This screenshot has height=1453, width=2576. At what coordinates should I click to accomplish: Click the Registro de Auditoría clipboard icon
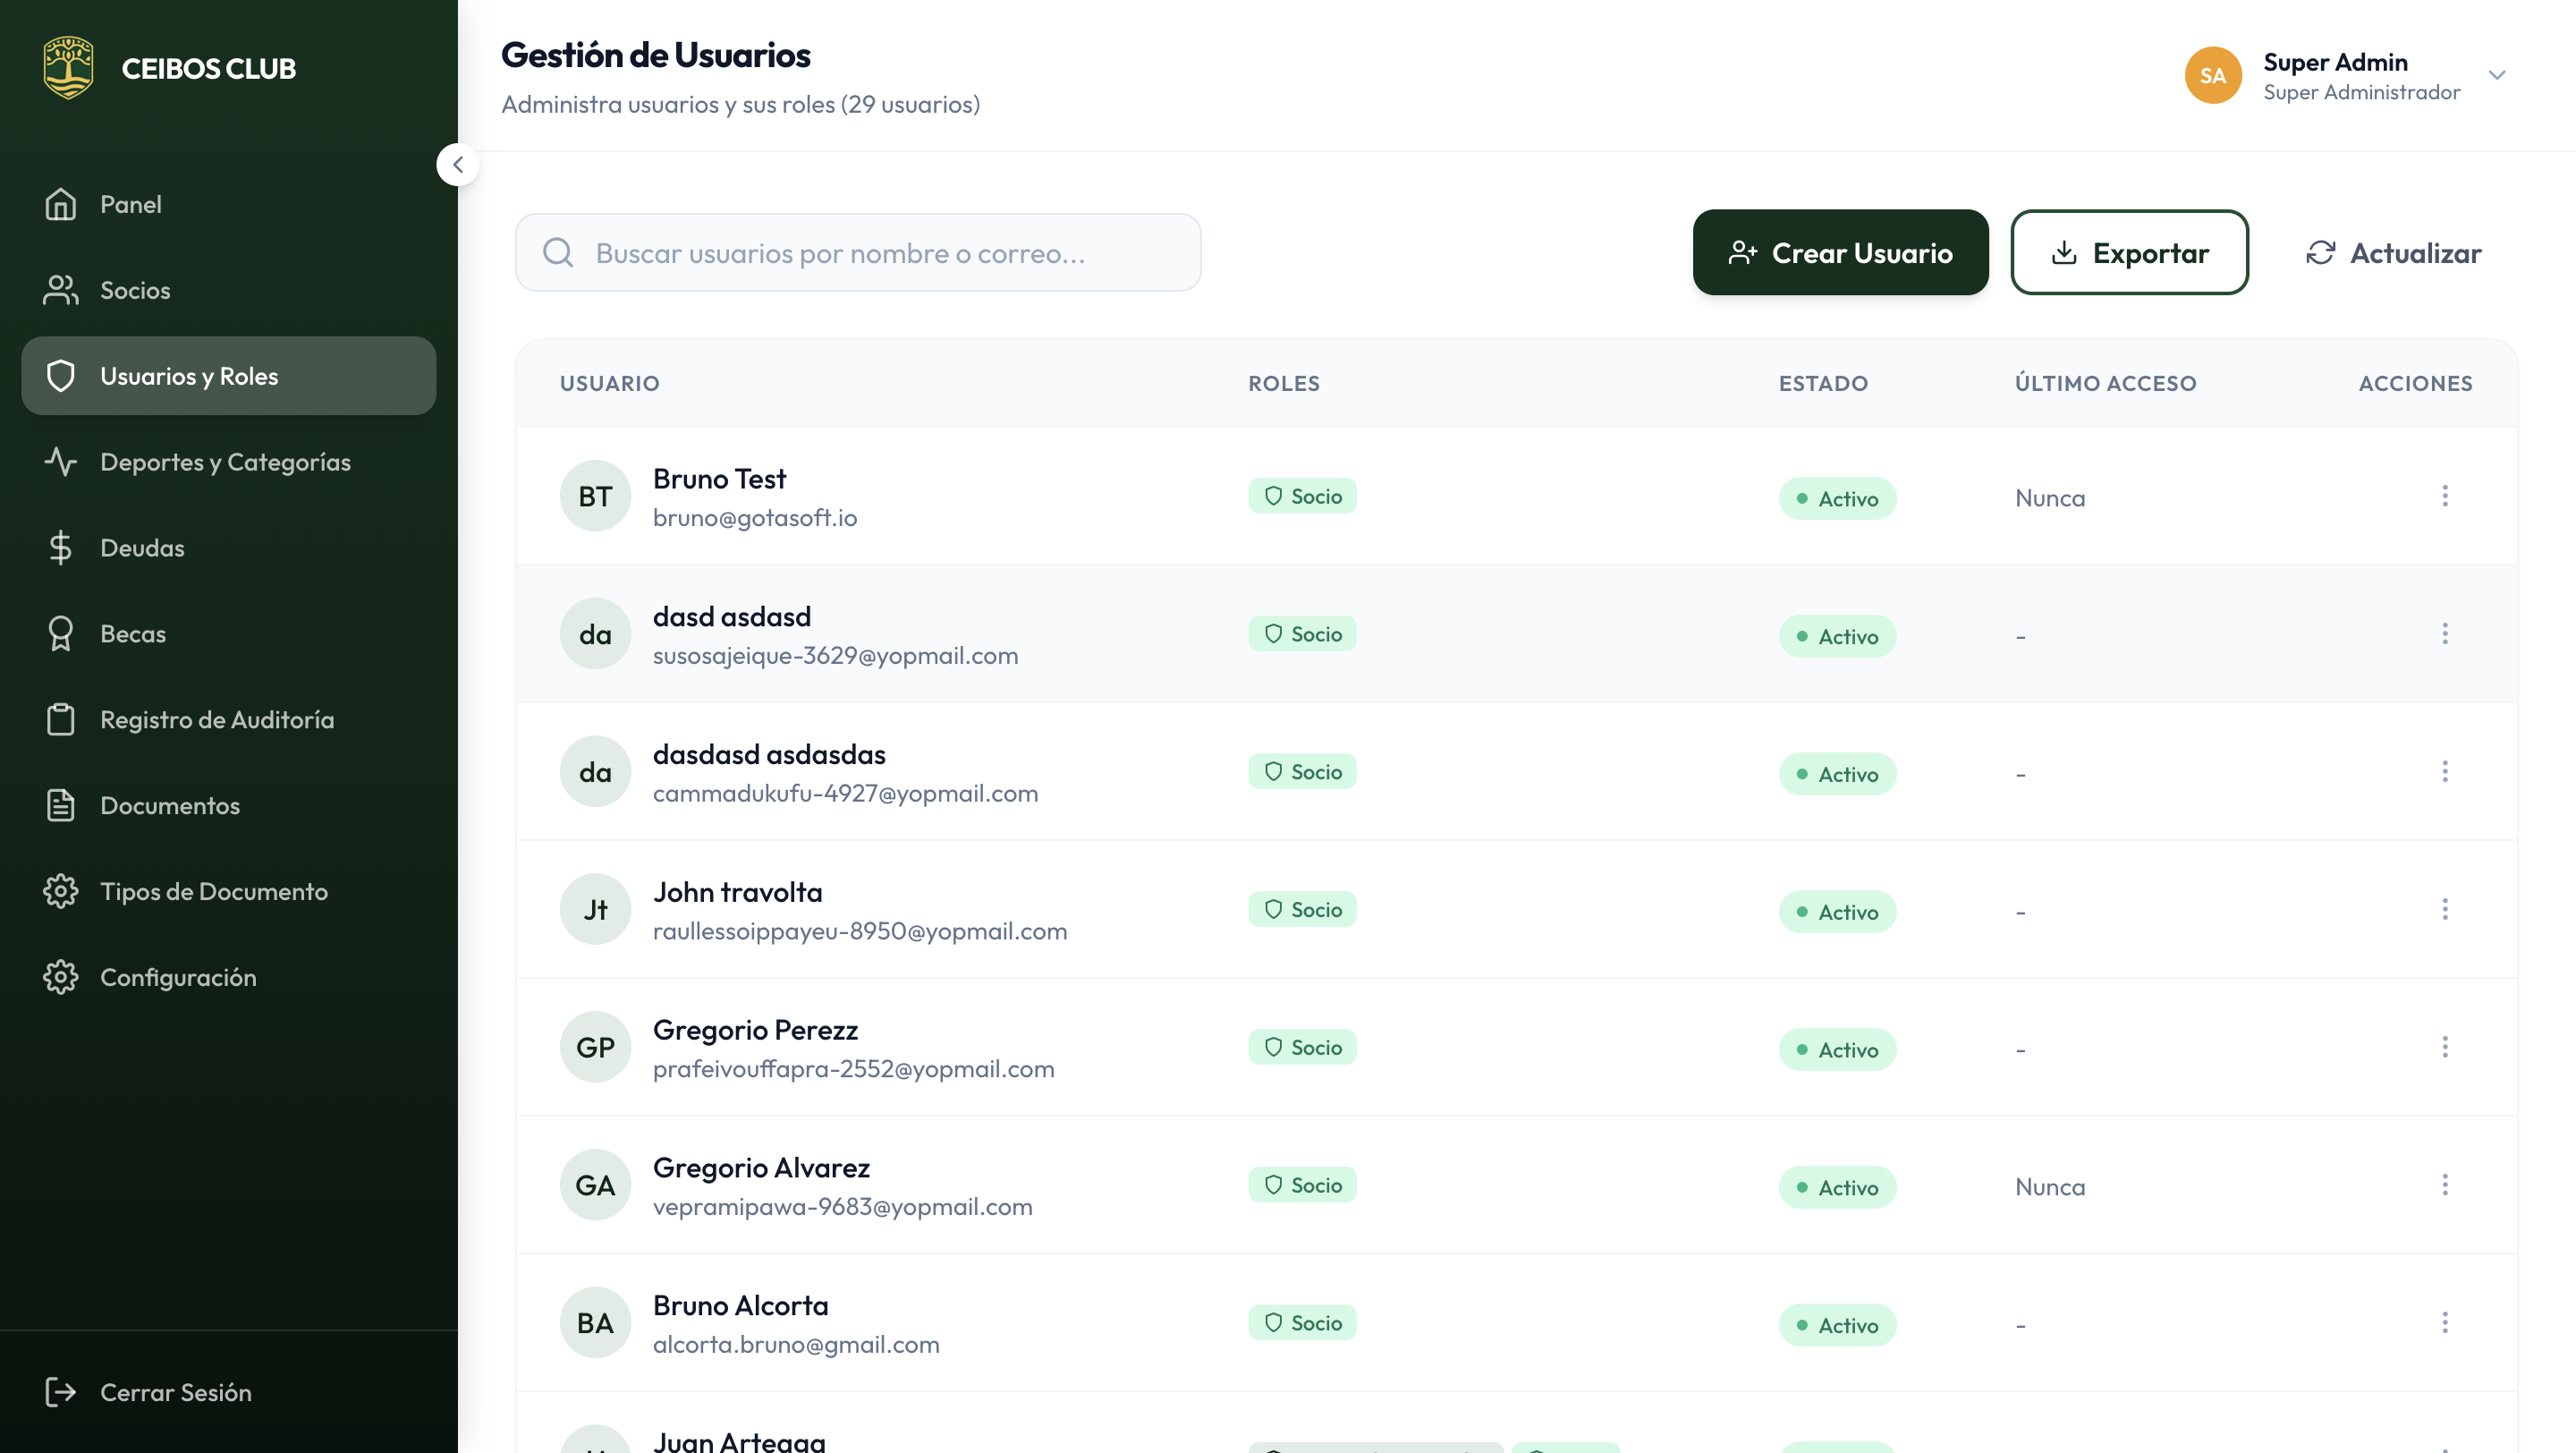[x=60, y=720]
